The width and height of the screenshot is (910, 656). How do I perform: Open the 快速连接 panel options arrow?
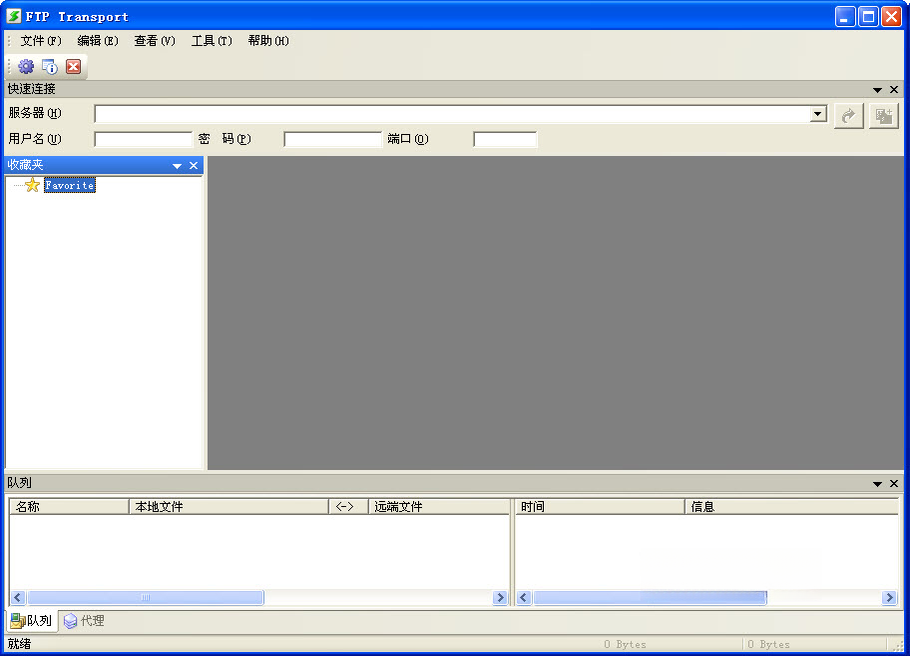tap(877, 89)
